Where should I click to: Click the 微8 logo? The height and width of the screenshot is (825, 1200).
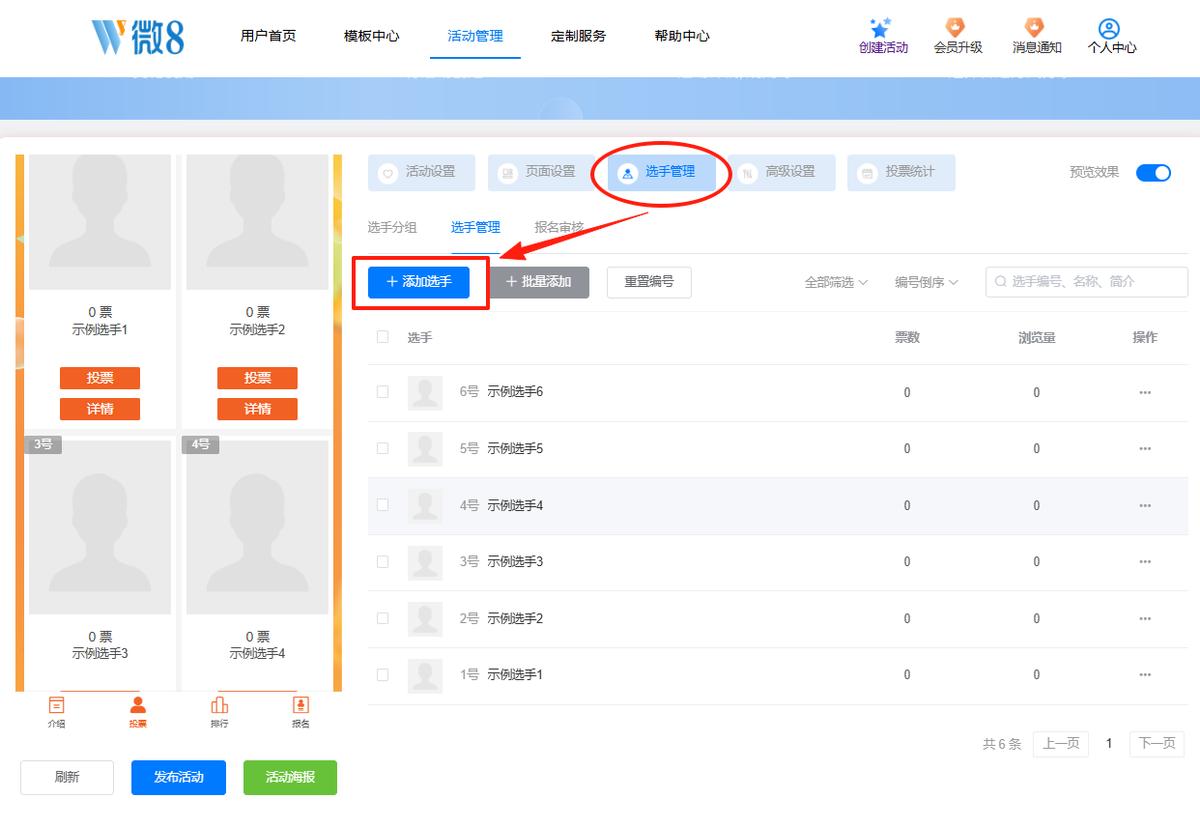(x=137, y=37)
